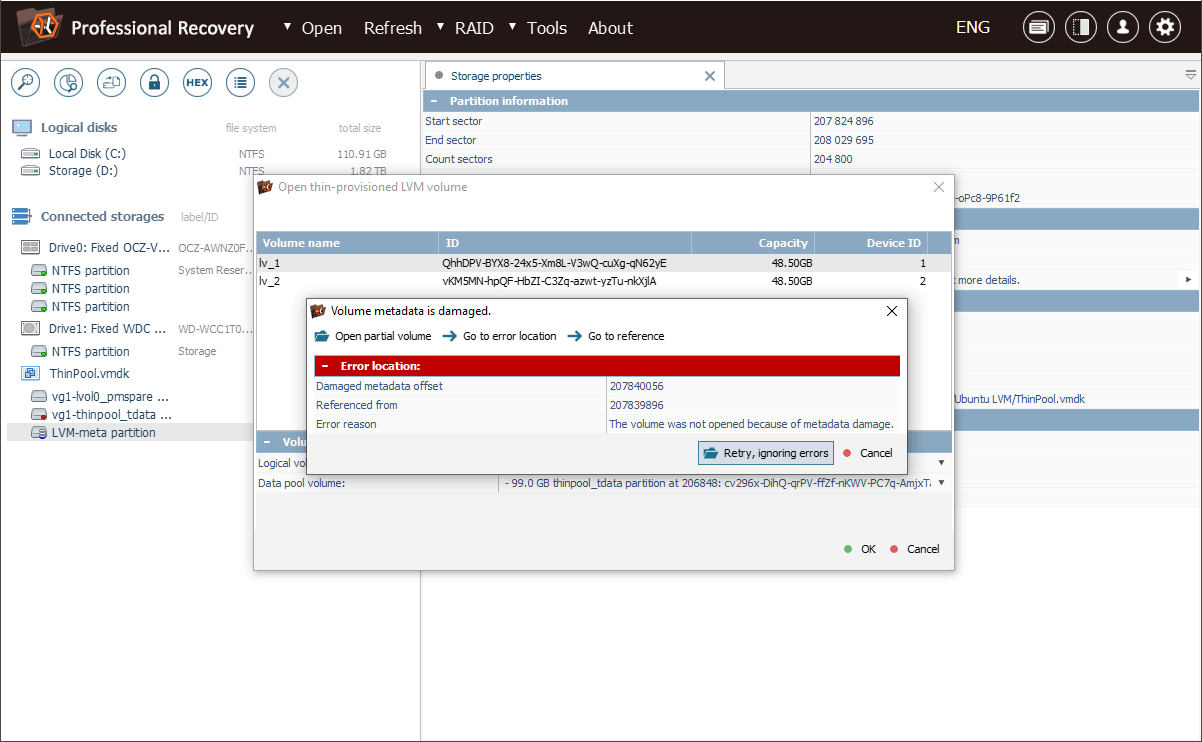This screenshot has width=1202, height=742.
Task: Open the Logical volume dropdown arrow
Action: pos(941,463)
